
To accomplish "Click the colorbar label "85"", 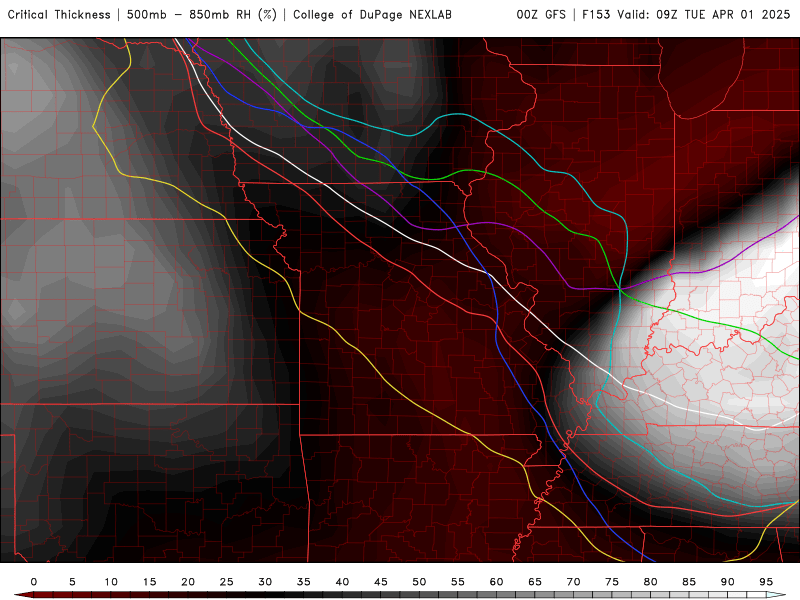I will point(689,582).
